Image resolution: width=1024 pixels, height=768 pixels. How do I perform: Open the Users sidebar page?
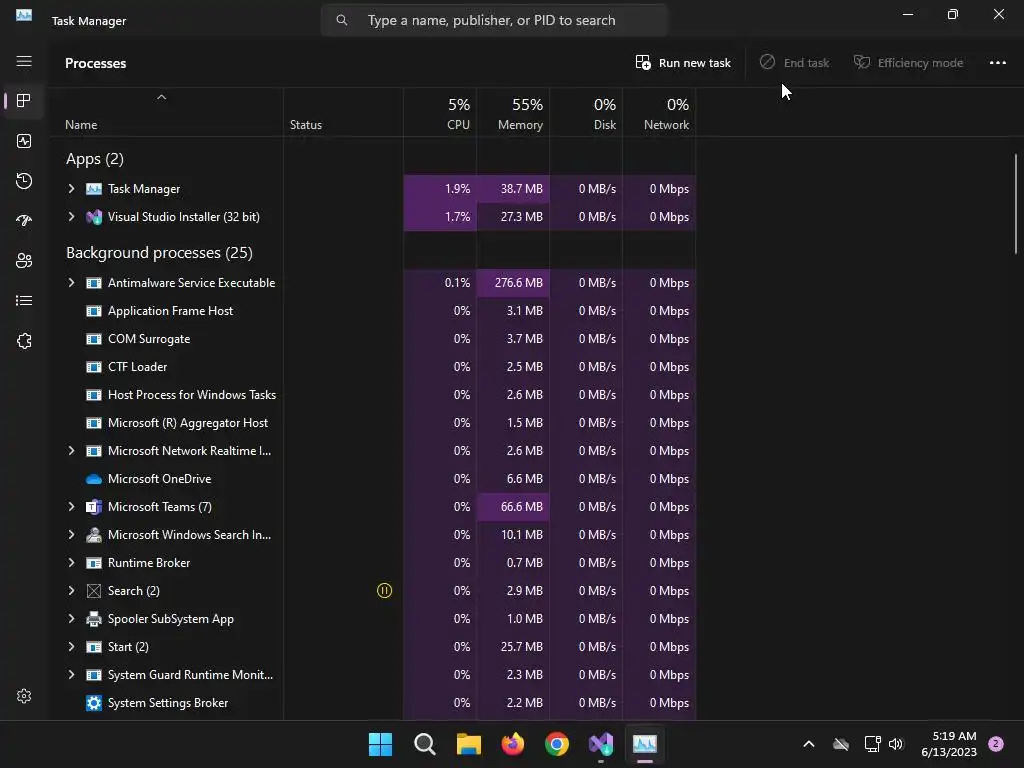24,261
